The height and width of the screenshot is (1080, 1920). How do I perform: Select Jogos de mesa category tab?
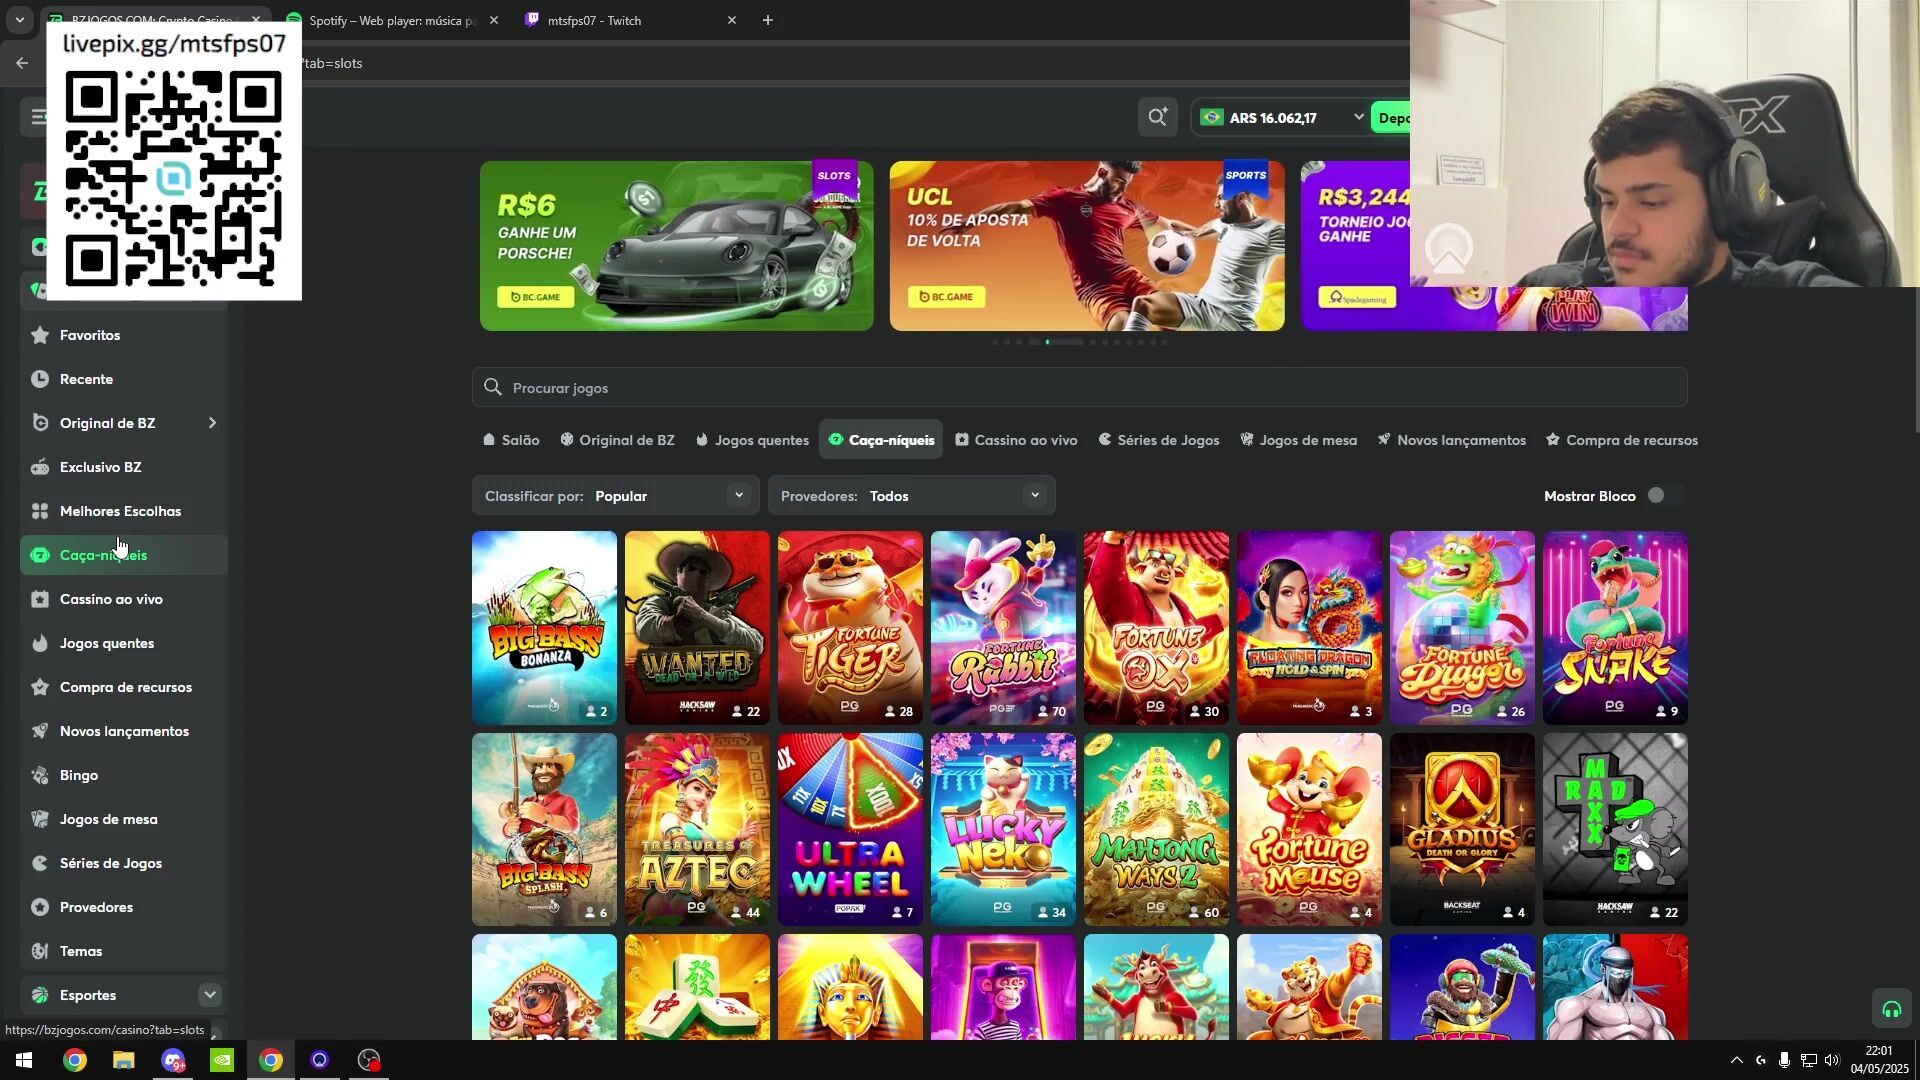(1299, 440)
